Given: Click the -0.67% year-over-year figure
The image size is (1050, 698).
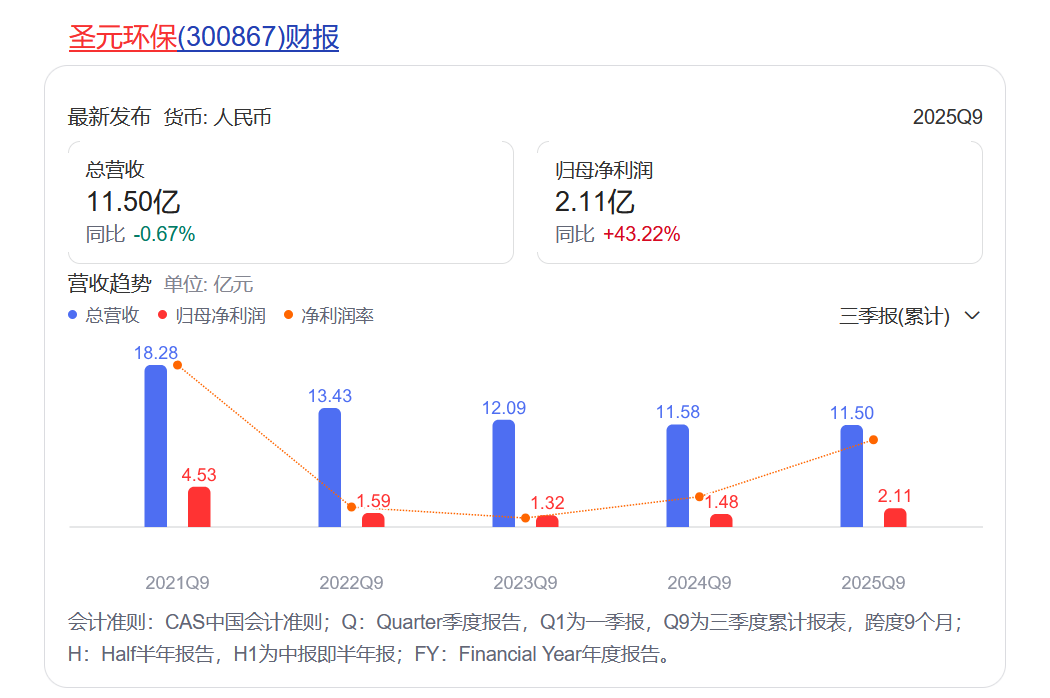Looking at the screenshot, I should pyautogui.click(x=164, y=234).
